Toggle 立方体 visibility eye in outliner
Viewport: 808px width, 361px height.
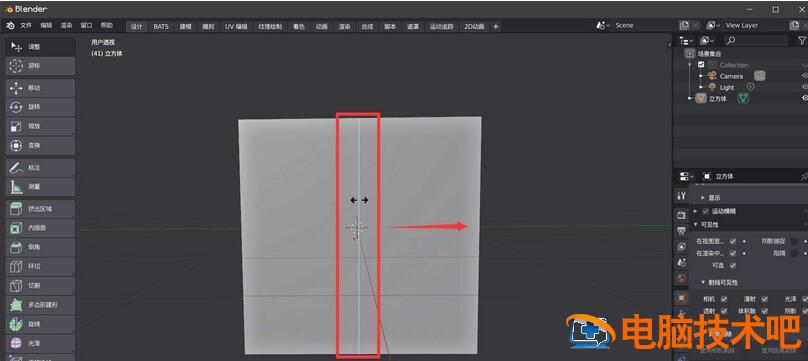[x=804, y=98]
